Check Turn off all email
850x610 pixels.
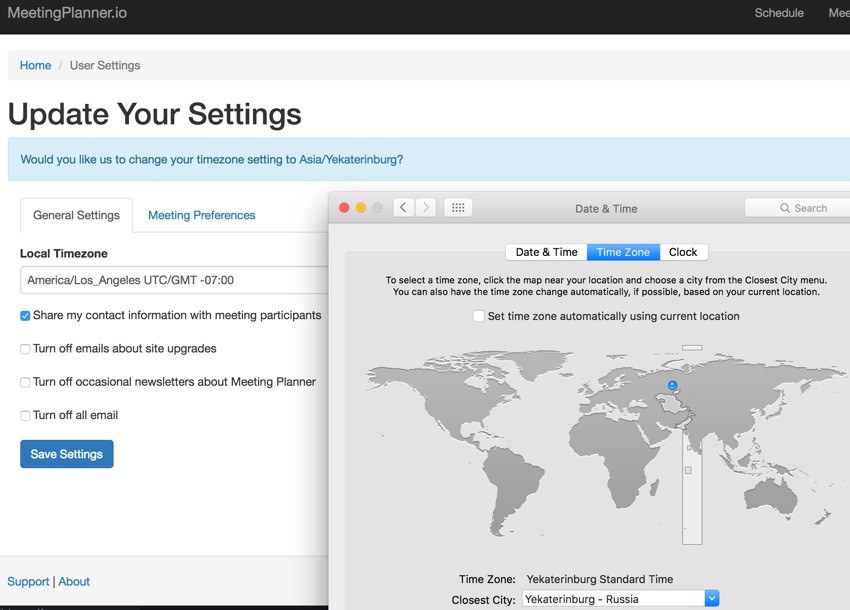tap(25, 416)
